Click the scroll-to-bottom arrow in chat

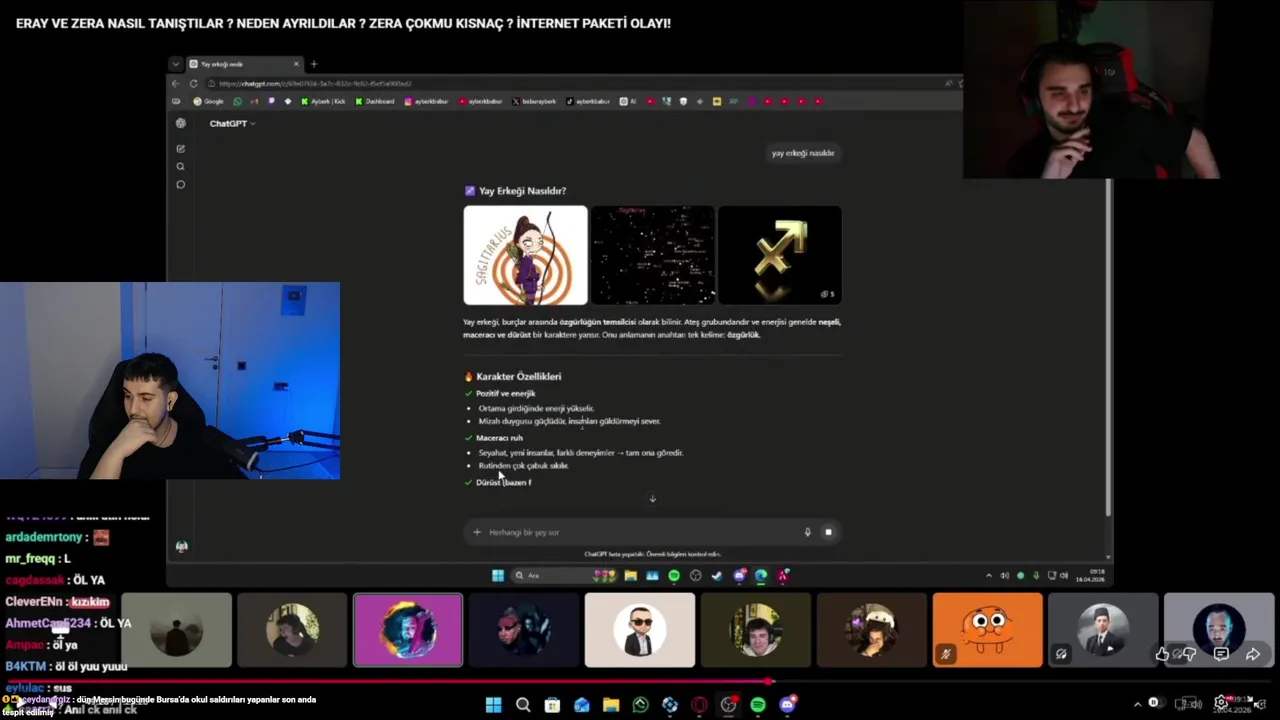(652, 498)
